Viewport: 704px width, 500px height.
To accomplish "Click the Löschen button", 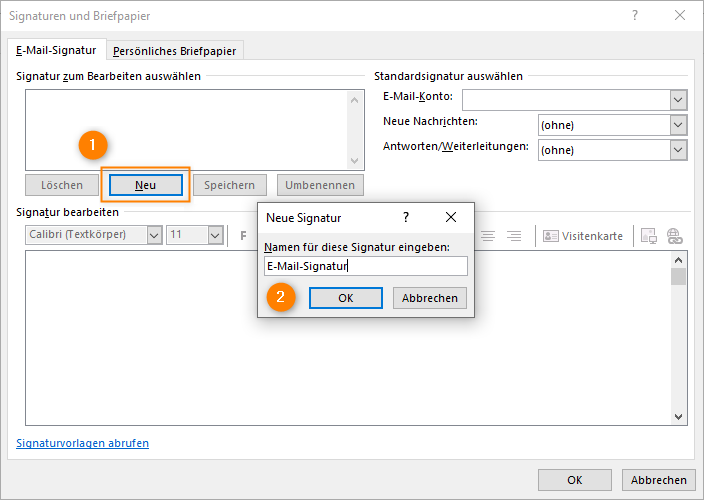I will pos(62,185).
